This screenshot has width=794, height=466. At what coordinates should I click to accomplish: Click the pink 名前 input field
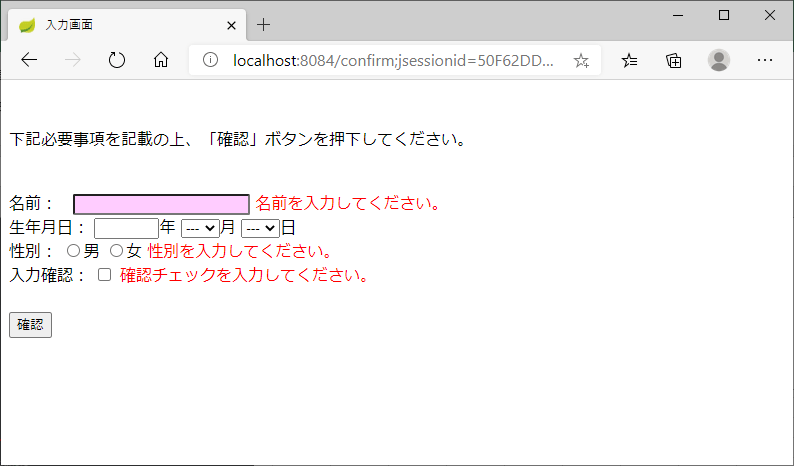point(162,204)
